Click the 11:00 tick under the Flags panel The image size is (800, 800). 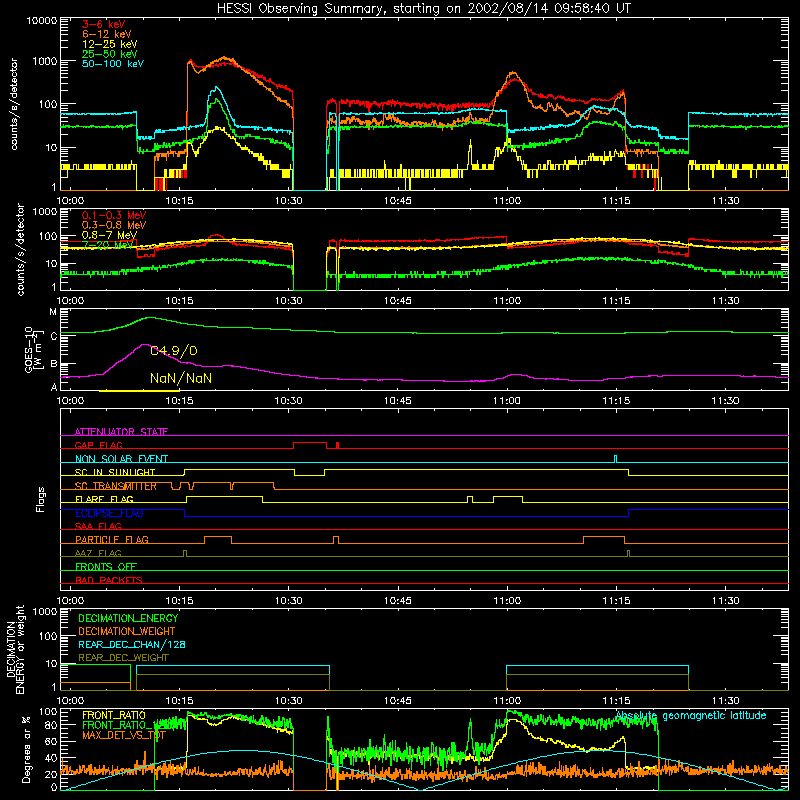(x=507, y=601)
